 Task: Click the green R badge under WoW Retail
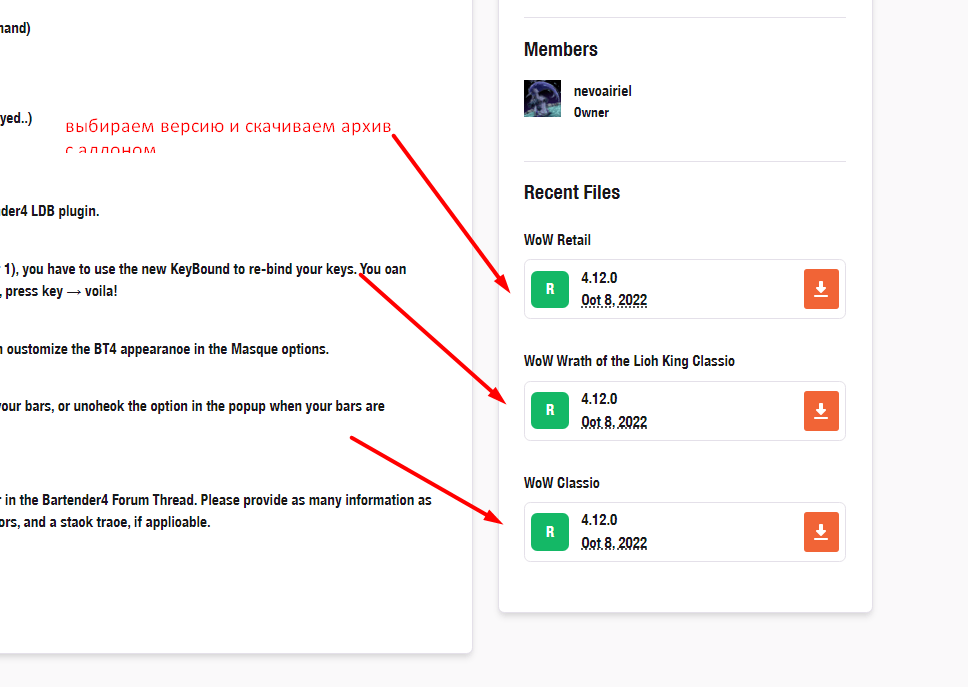[x=549, y=289]
